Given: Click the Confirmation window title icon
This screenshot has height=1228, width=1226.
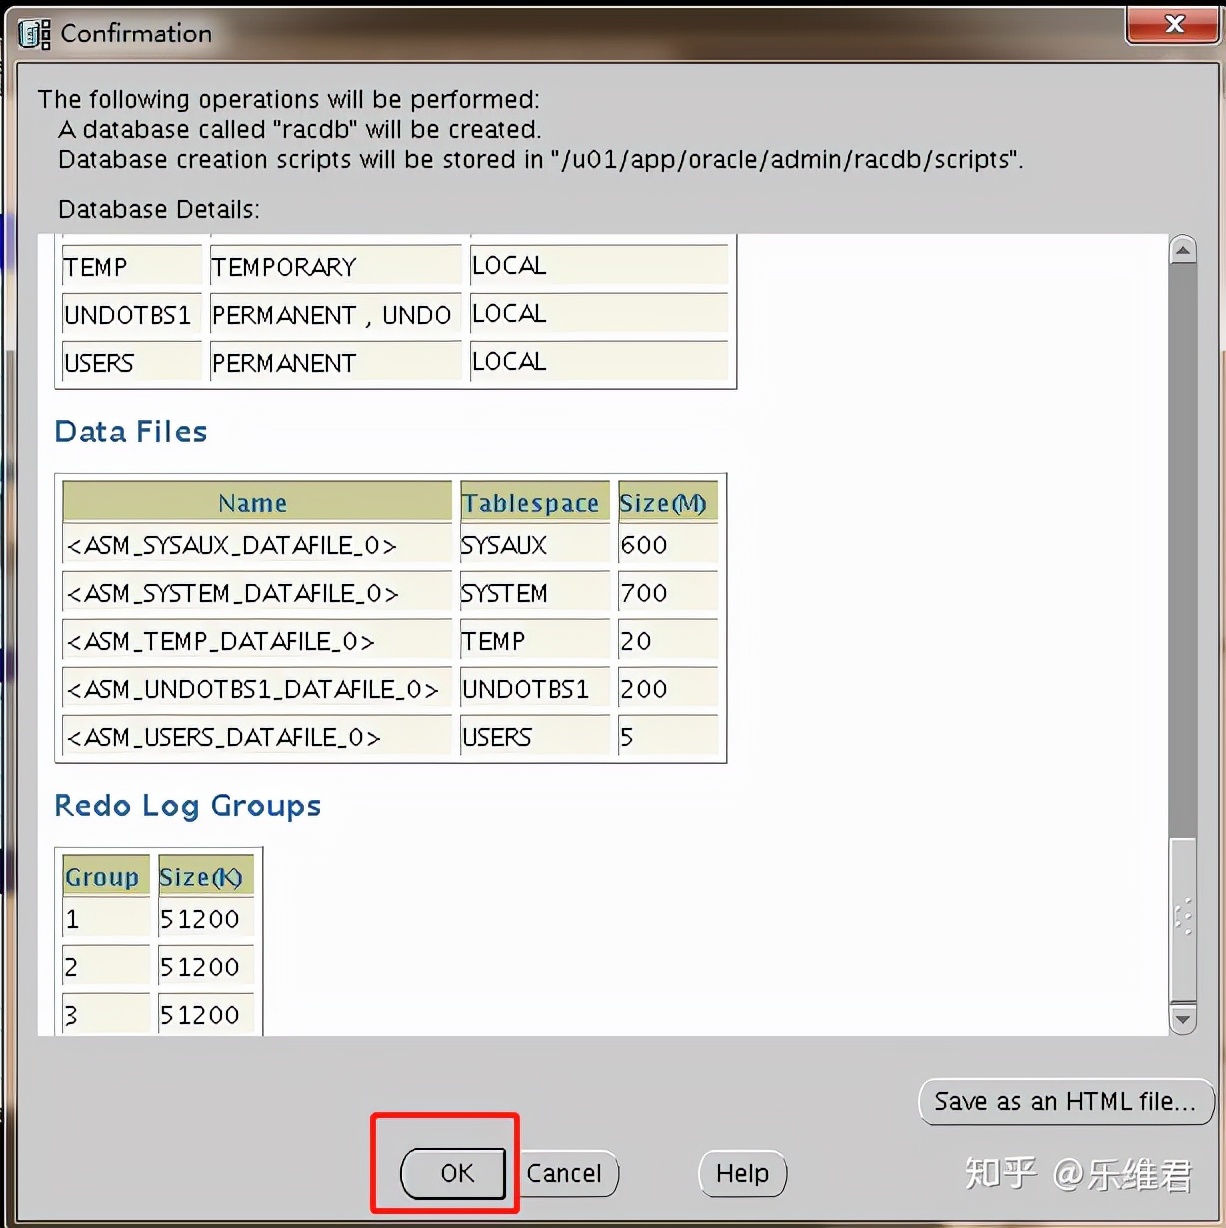Looking at the screenshot, I should (x=34, y=34).
